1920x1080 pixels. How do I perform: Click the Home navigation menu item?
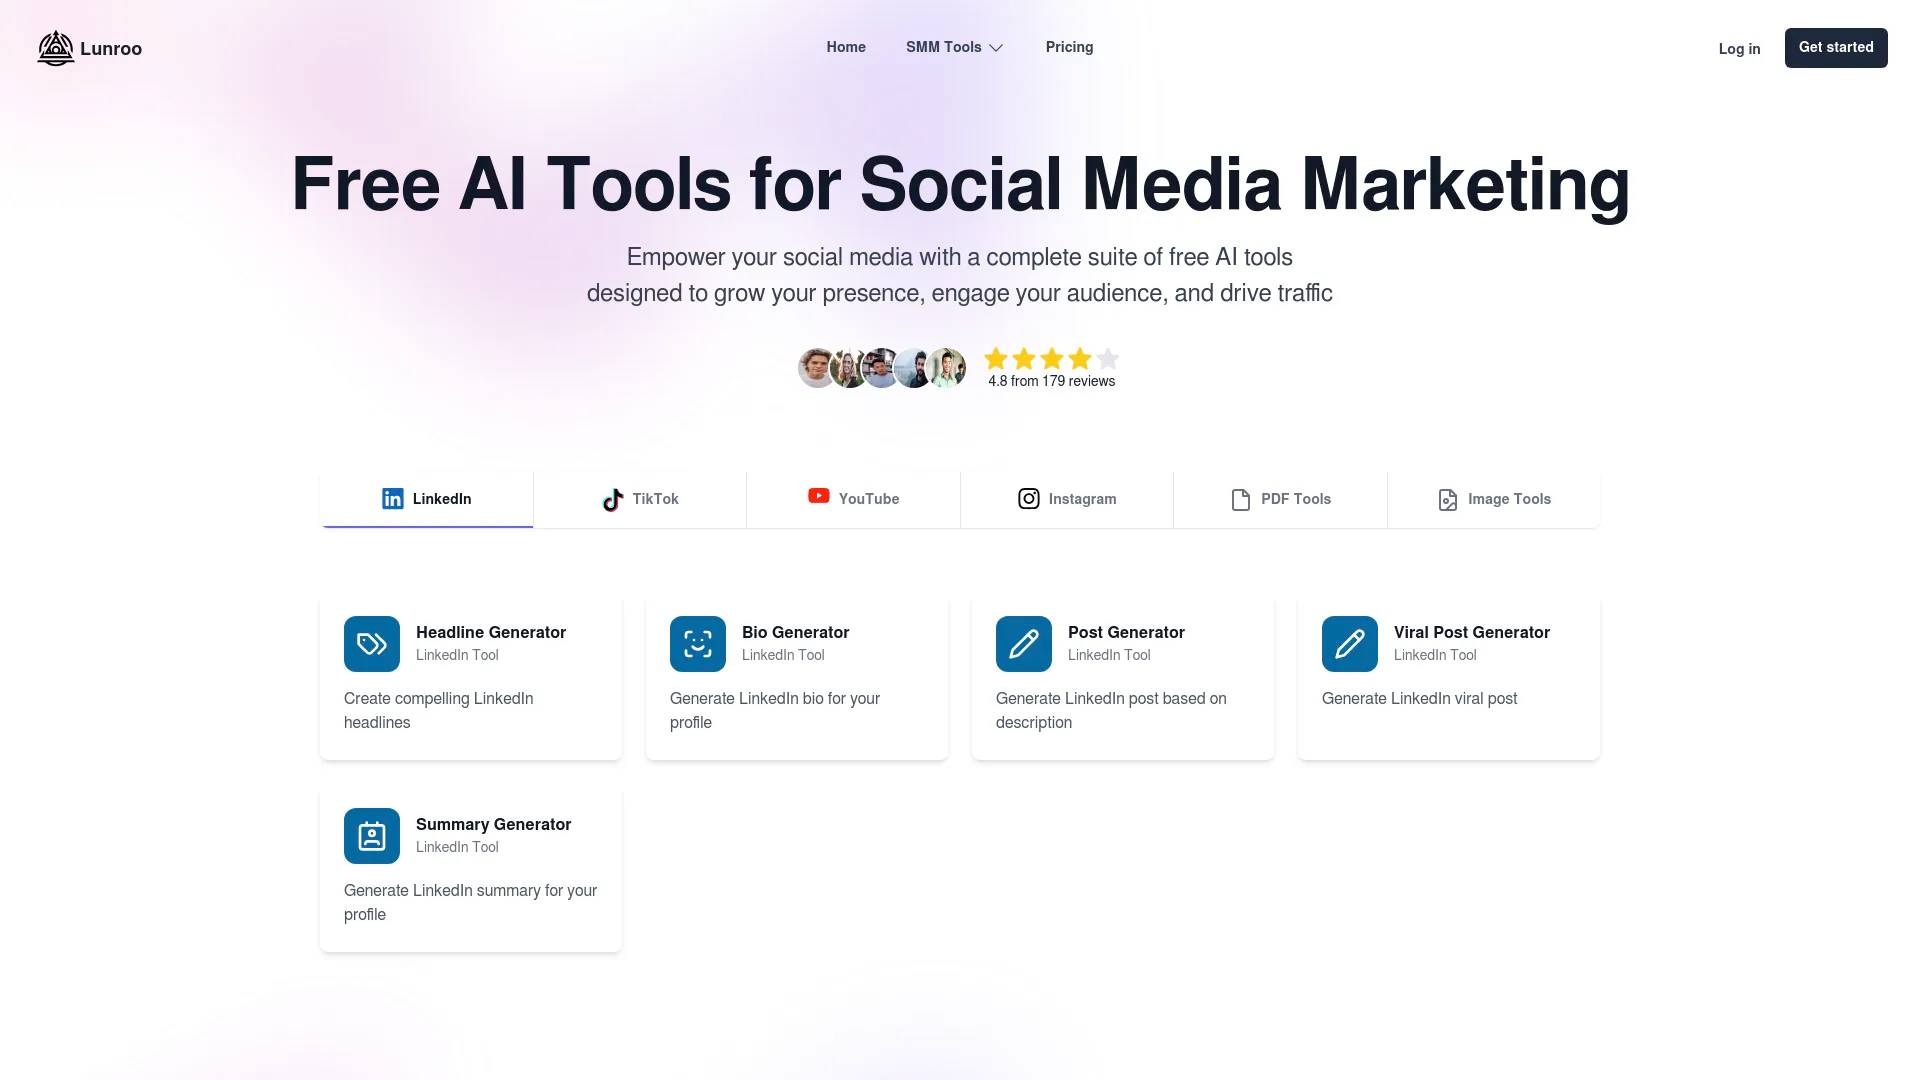pos(845,46)
